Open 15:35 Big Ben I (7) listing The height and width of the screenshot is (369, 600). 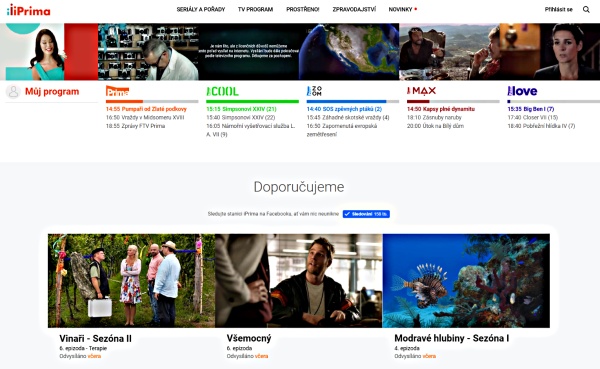[531, 109]
